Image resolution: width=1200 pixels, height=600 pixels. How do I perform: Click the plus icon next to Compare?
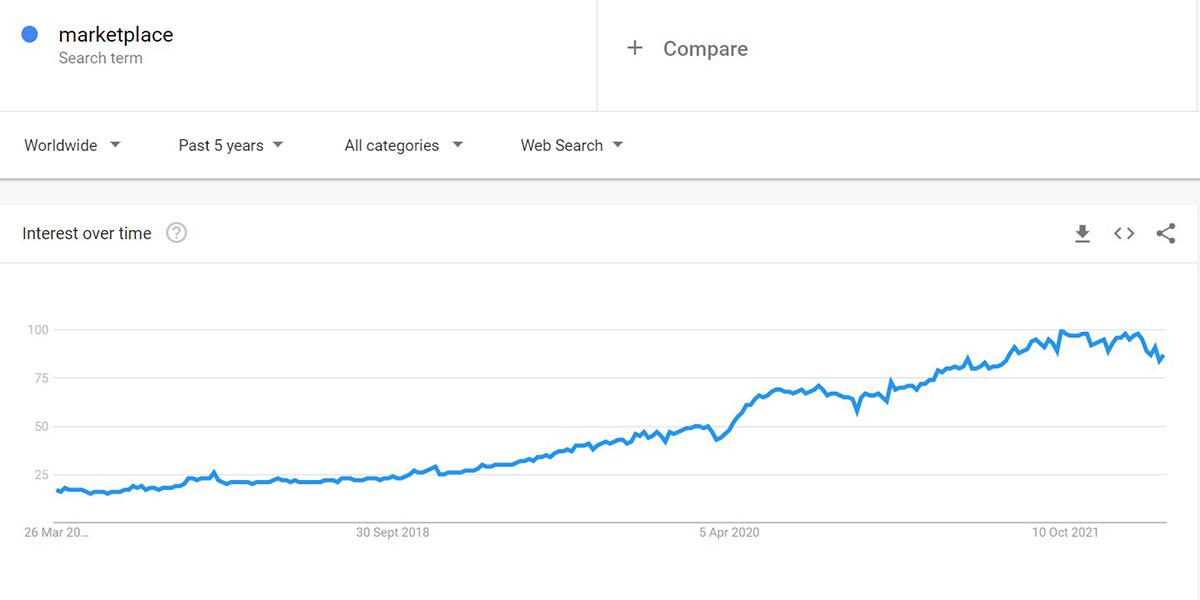(634, 48)
